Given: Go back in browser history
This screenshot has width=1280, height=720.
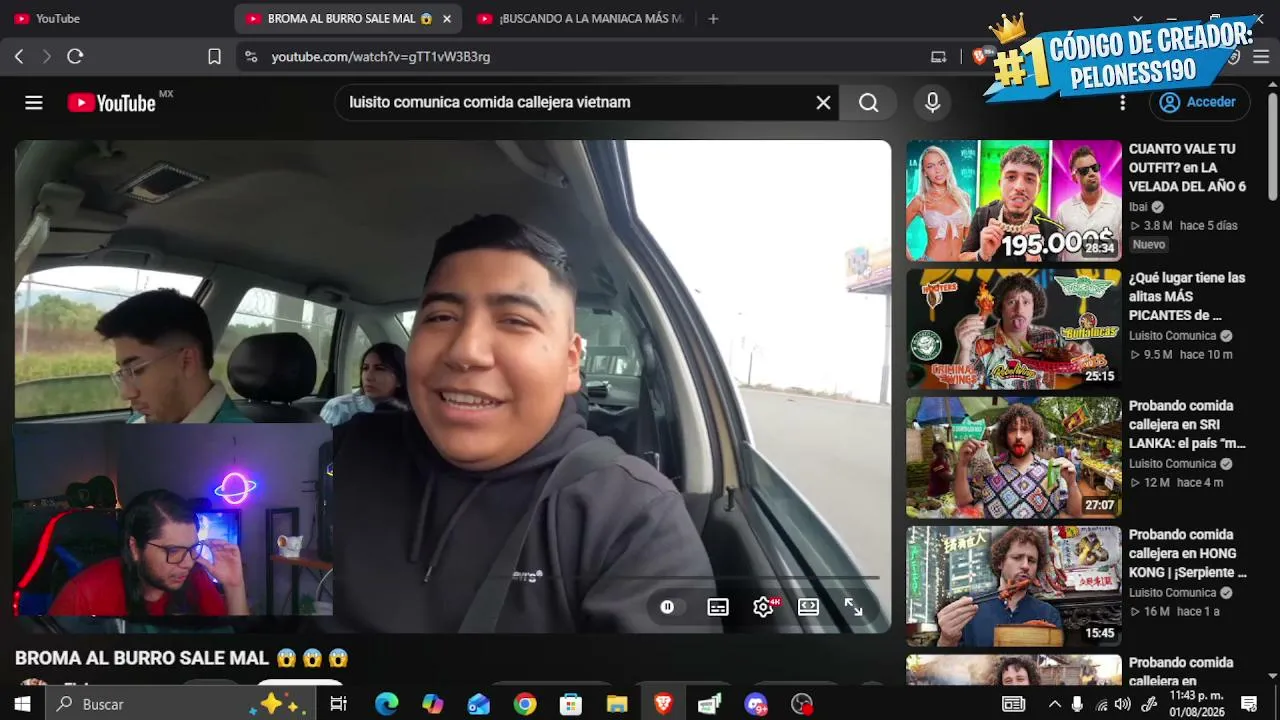Looking at the screenshot, I should 19,57.
